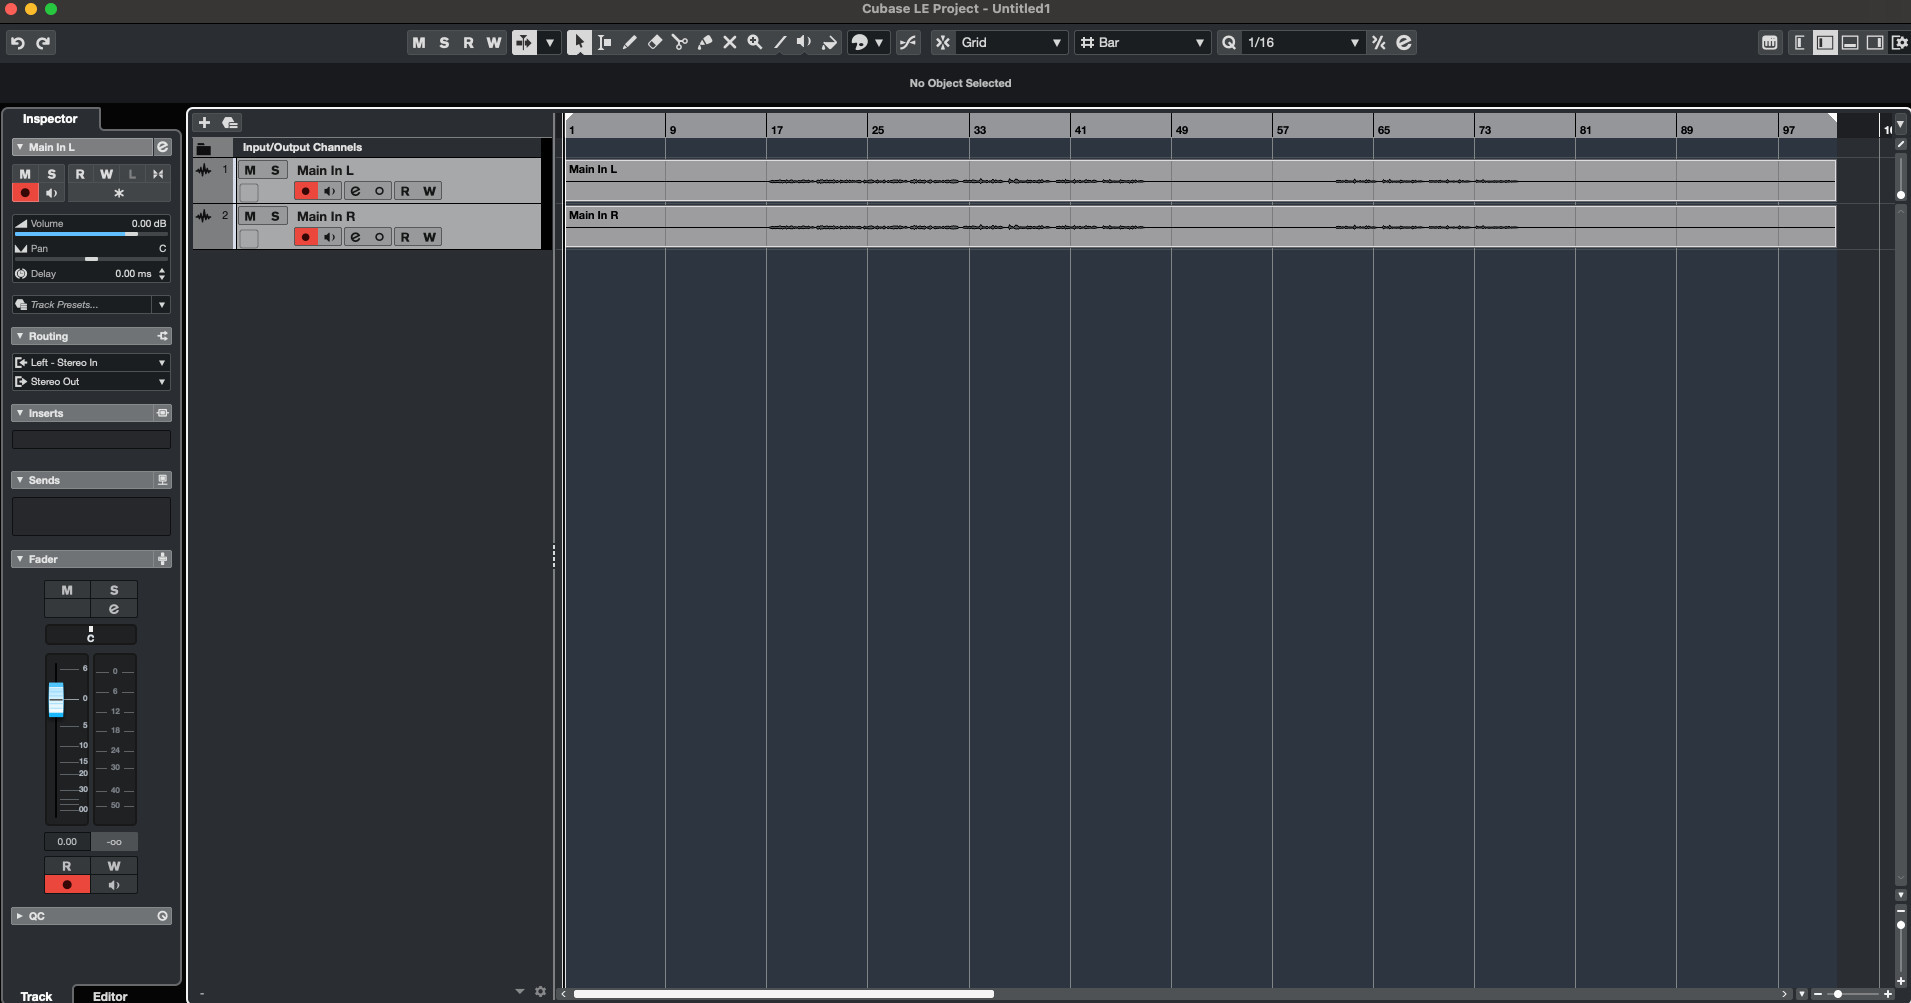Switch to the Editor tab
The width and height of the screenshot is (1911, 1003).
[x=110, y=996]
